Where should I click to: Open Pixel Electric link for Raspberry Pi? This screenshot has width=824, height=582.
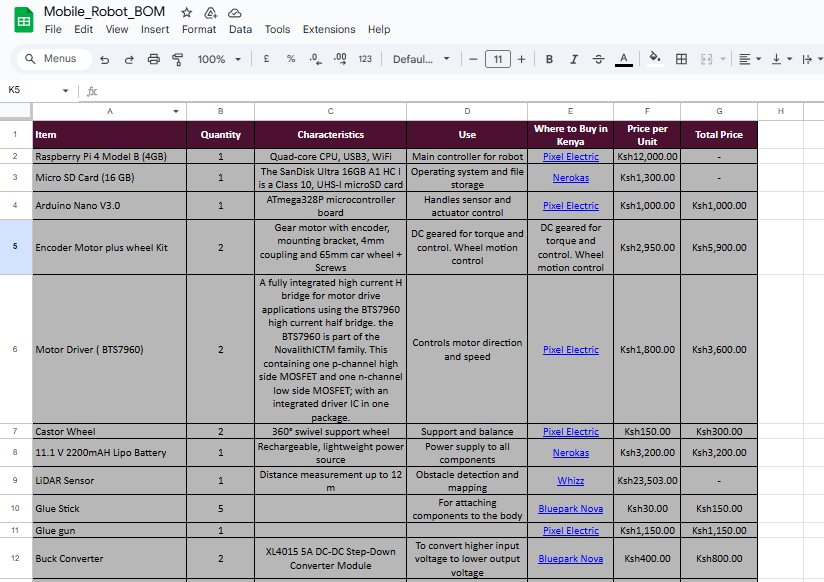point(571,157)
